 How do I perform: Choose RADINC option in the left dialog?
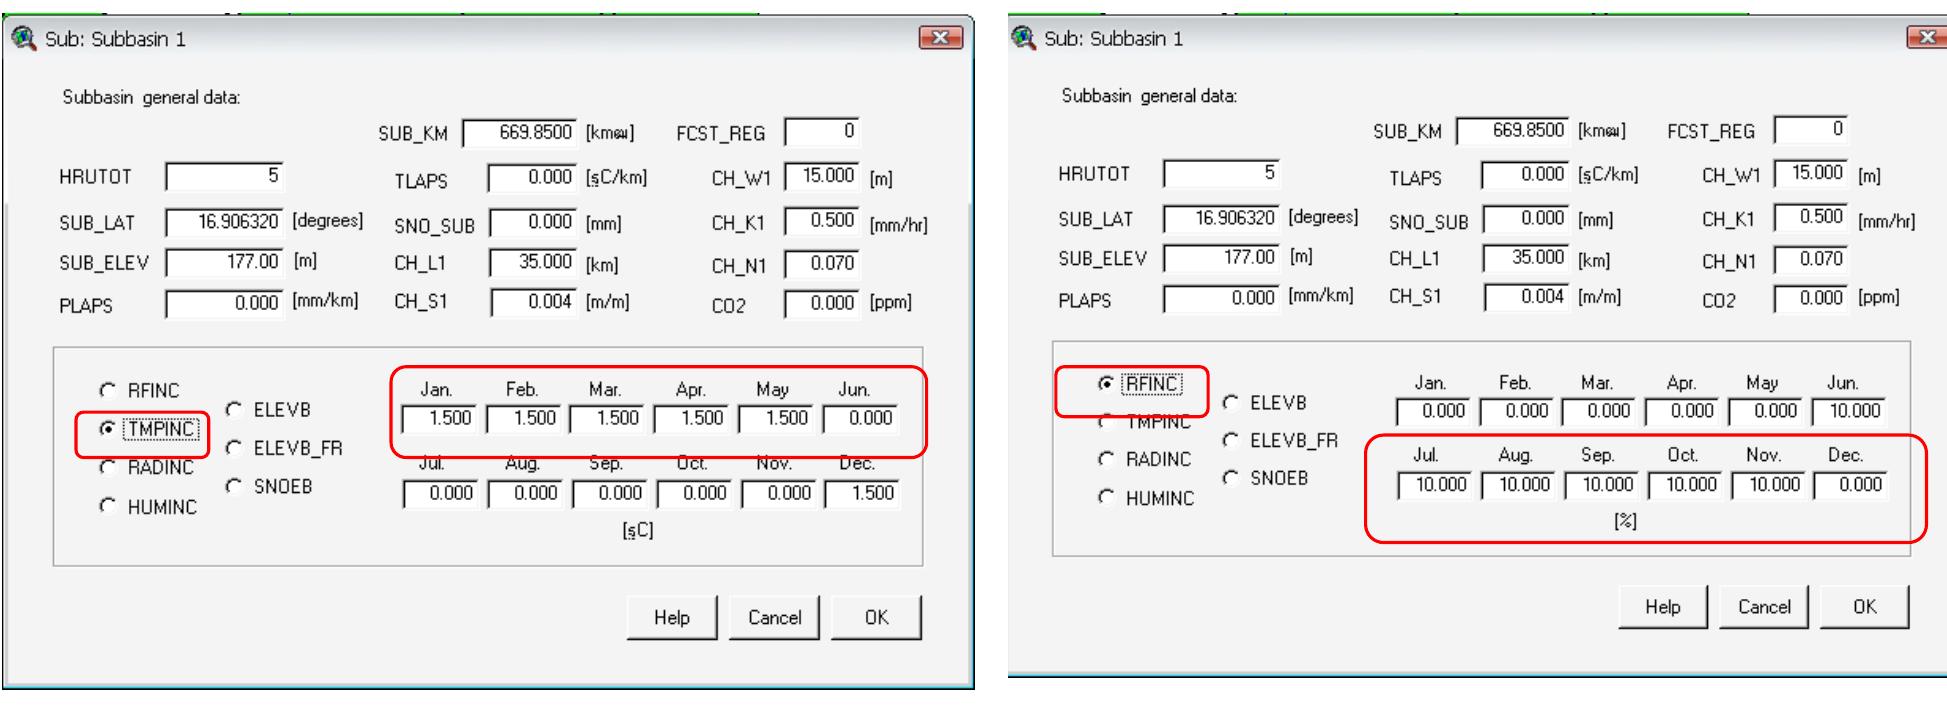pos(108,468)
